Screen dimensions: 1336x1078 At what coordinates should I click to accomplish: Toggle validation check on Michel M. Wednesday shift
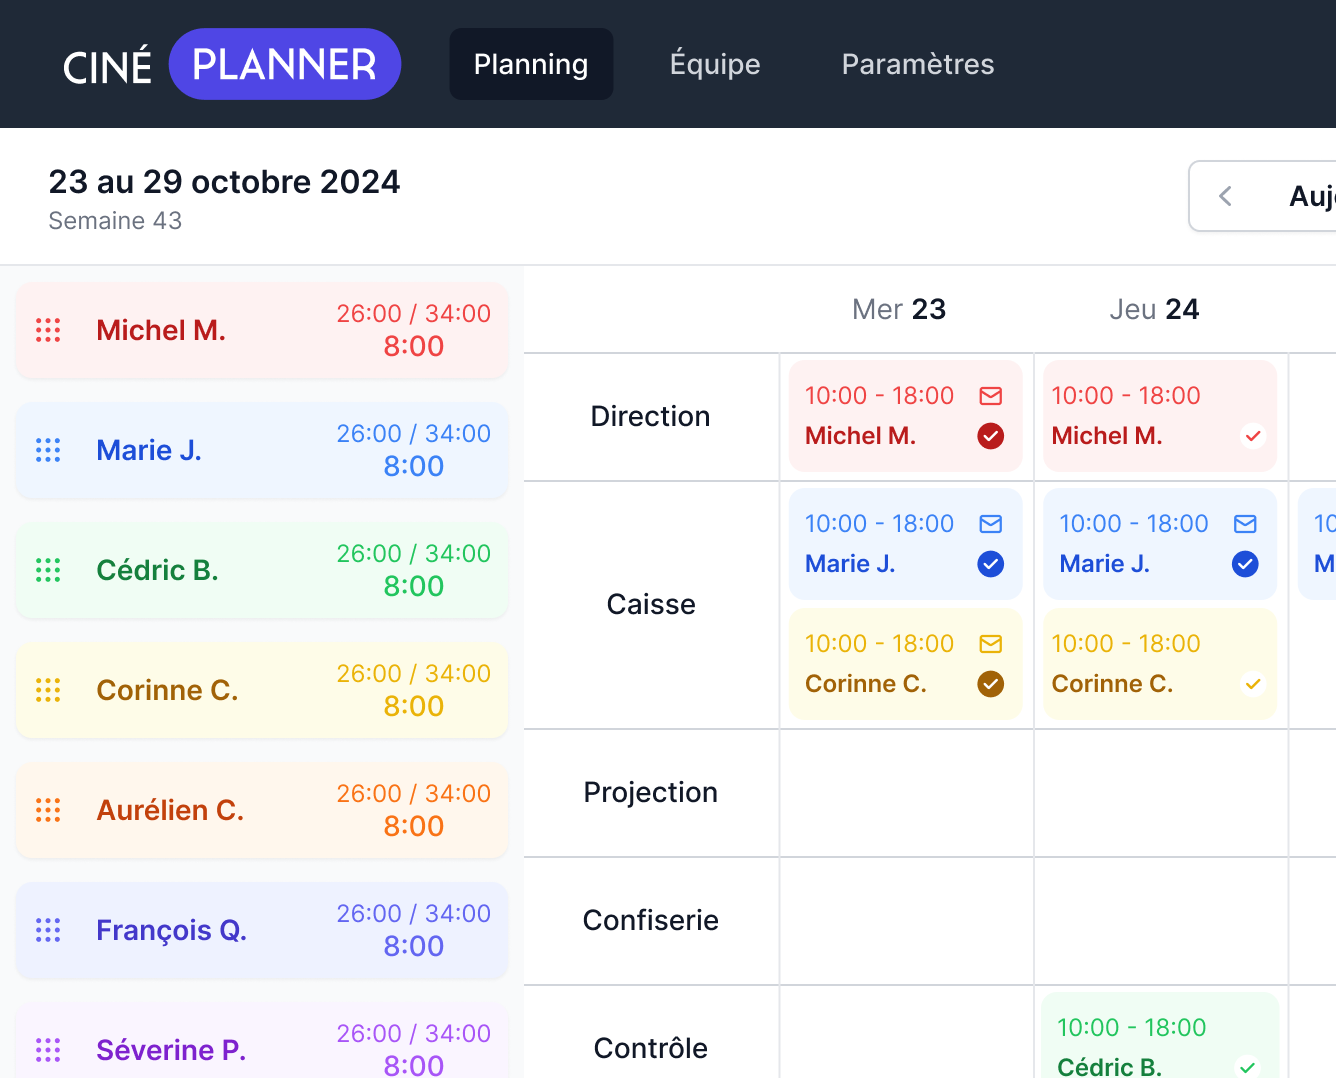[x=990, y=436]
